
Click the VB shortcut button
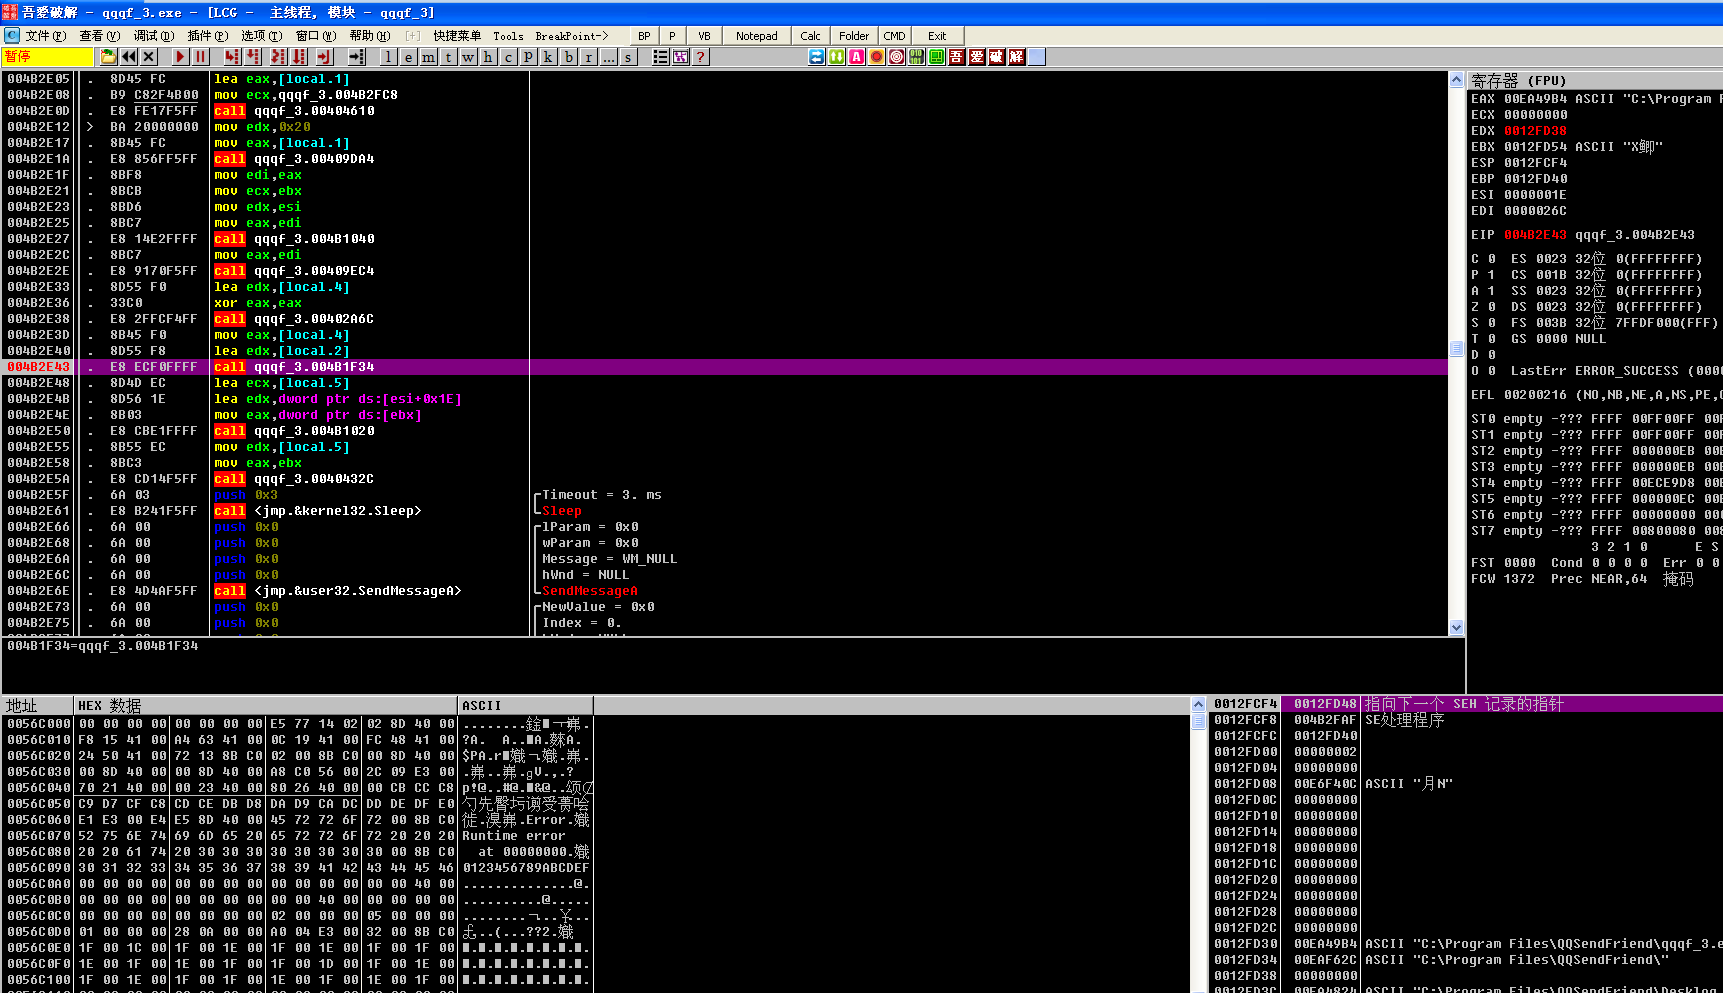(x=704, y=36)
